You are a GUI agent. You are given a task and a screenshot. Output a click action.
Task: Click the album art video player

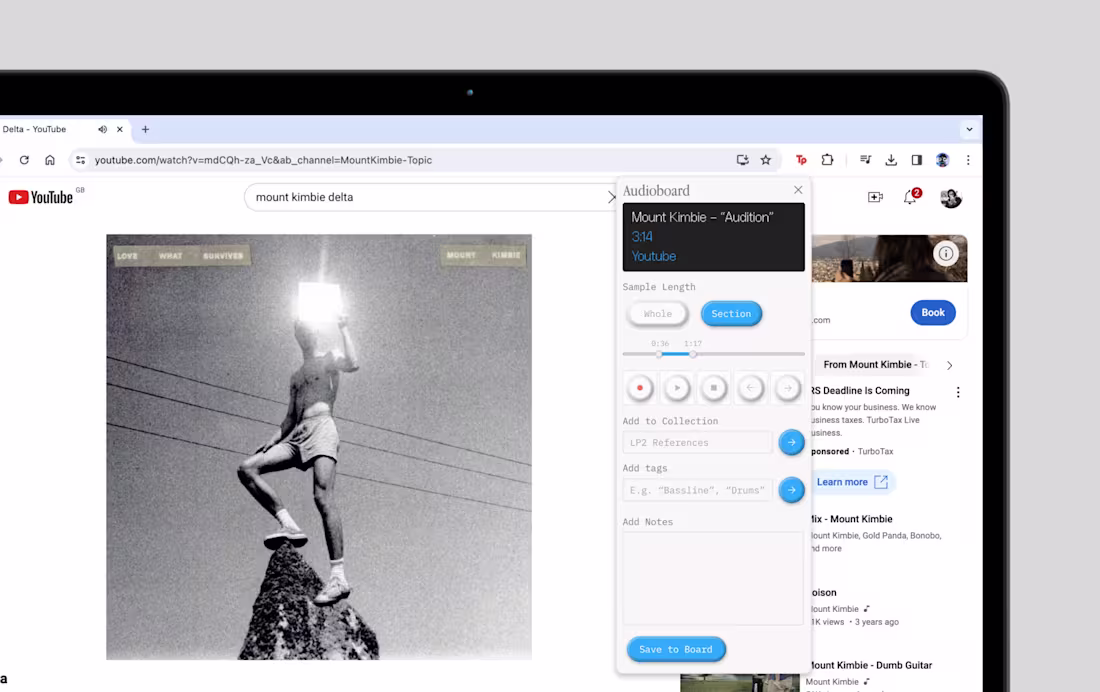pyautogui.click(x=318, y=447)
